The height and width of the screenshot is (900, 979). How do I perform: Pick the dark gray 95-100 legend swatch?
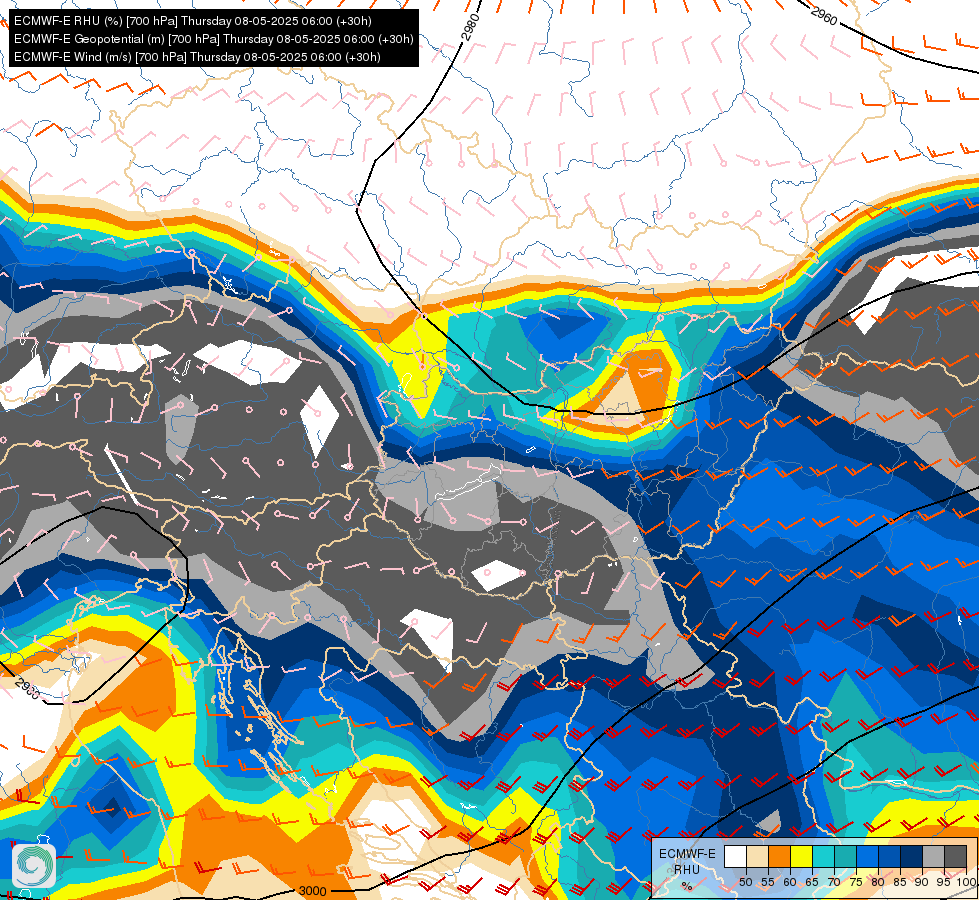click(955, 856)
